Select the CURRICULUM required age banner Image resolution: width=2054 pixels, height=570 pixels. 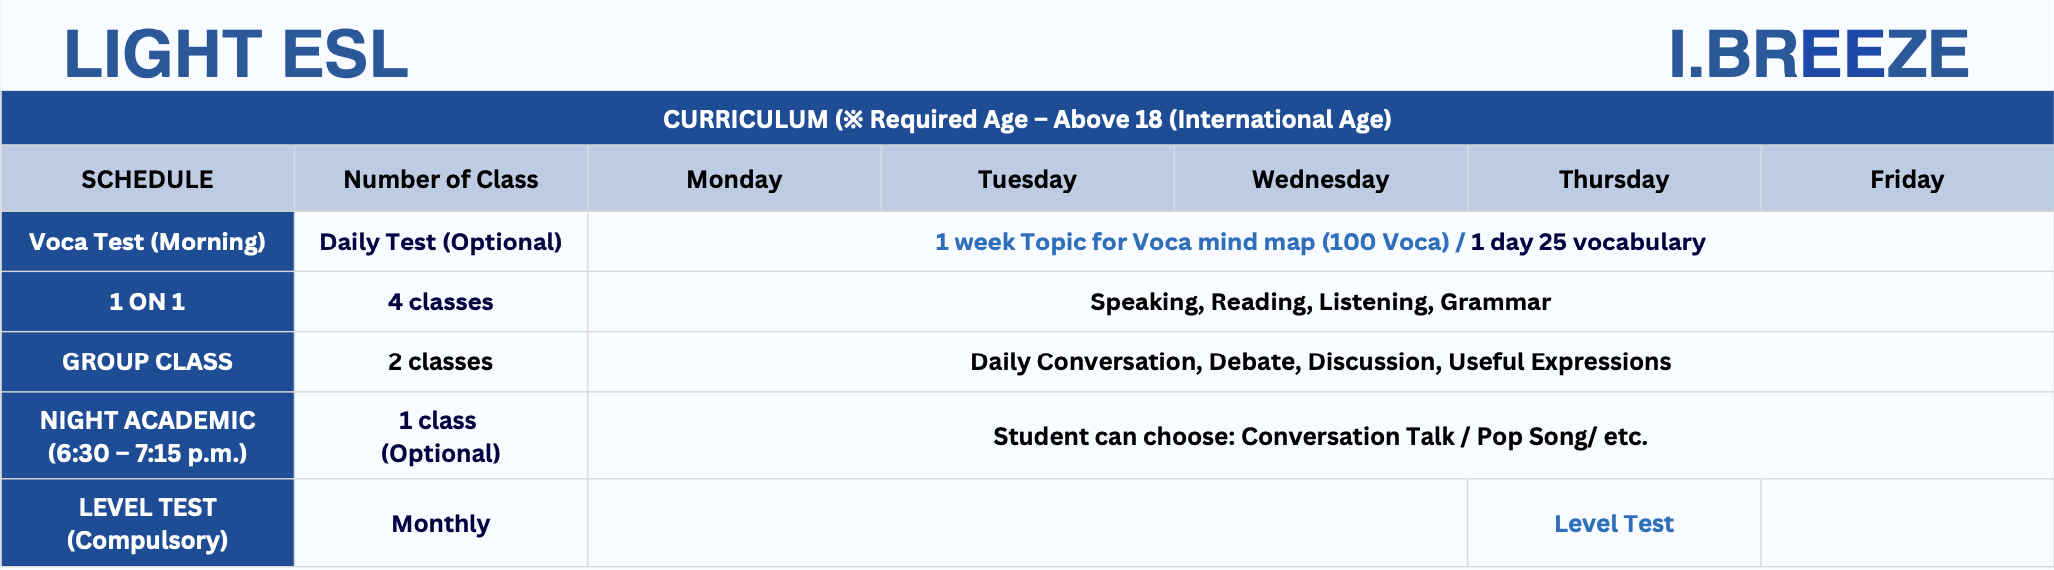(x=1027, y=119)
